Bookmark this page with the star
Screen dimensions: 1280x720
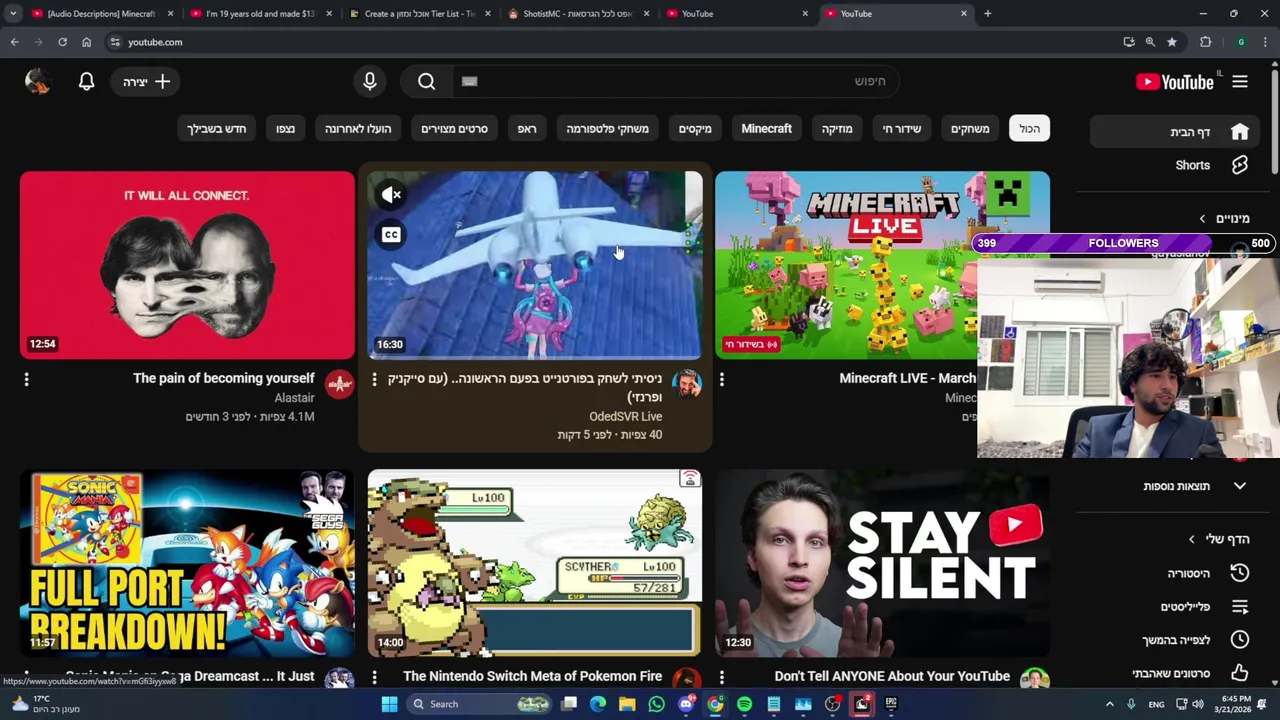(x=1172, y=42)
